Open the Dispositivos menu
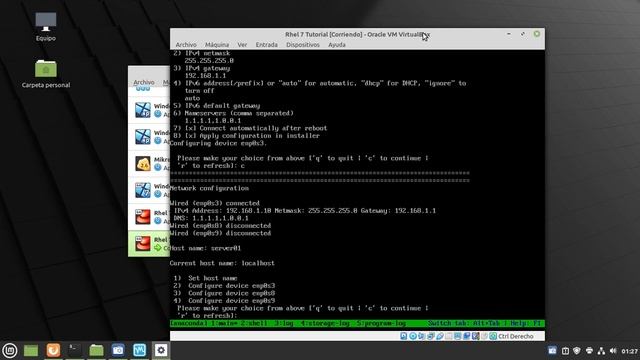Viewport: 640px width, 360px height. point(303,45)
